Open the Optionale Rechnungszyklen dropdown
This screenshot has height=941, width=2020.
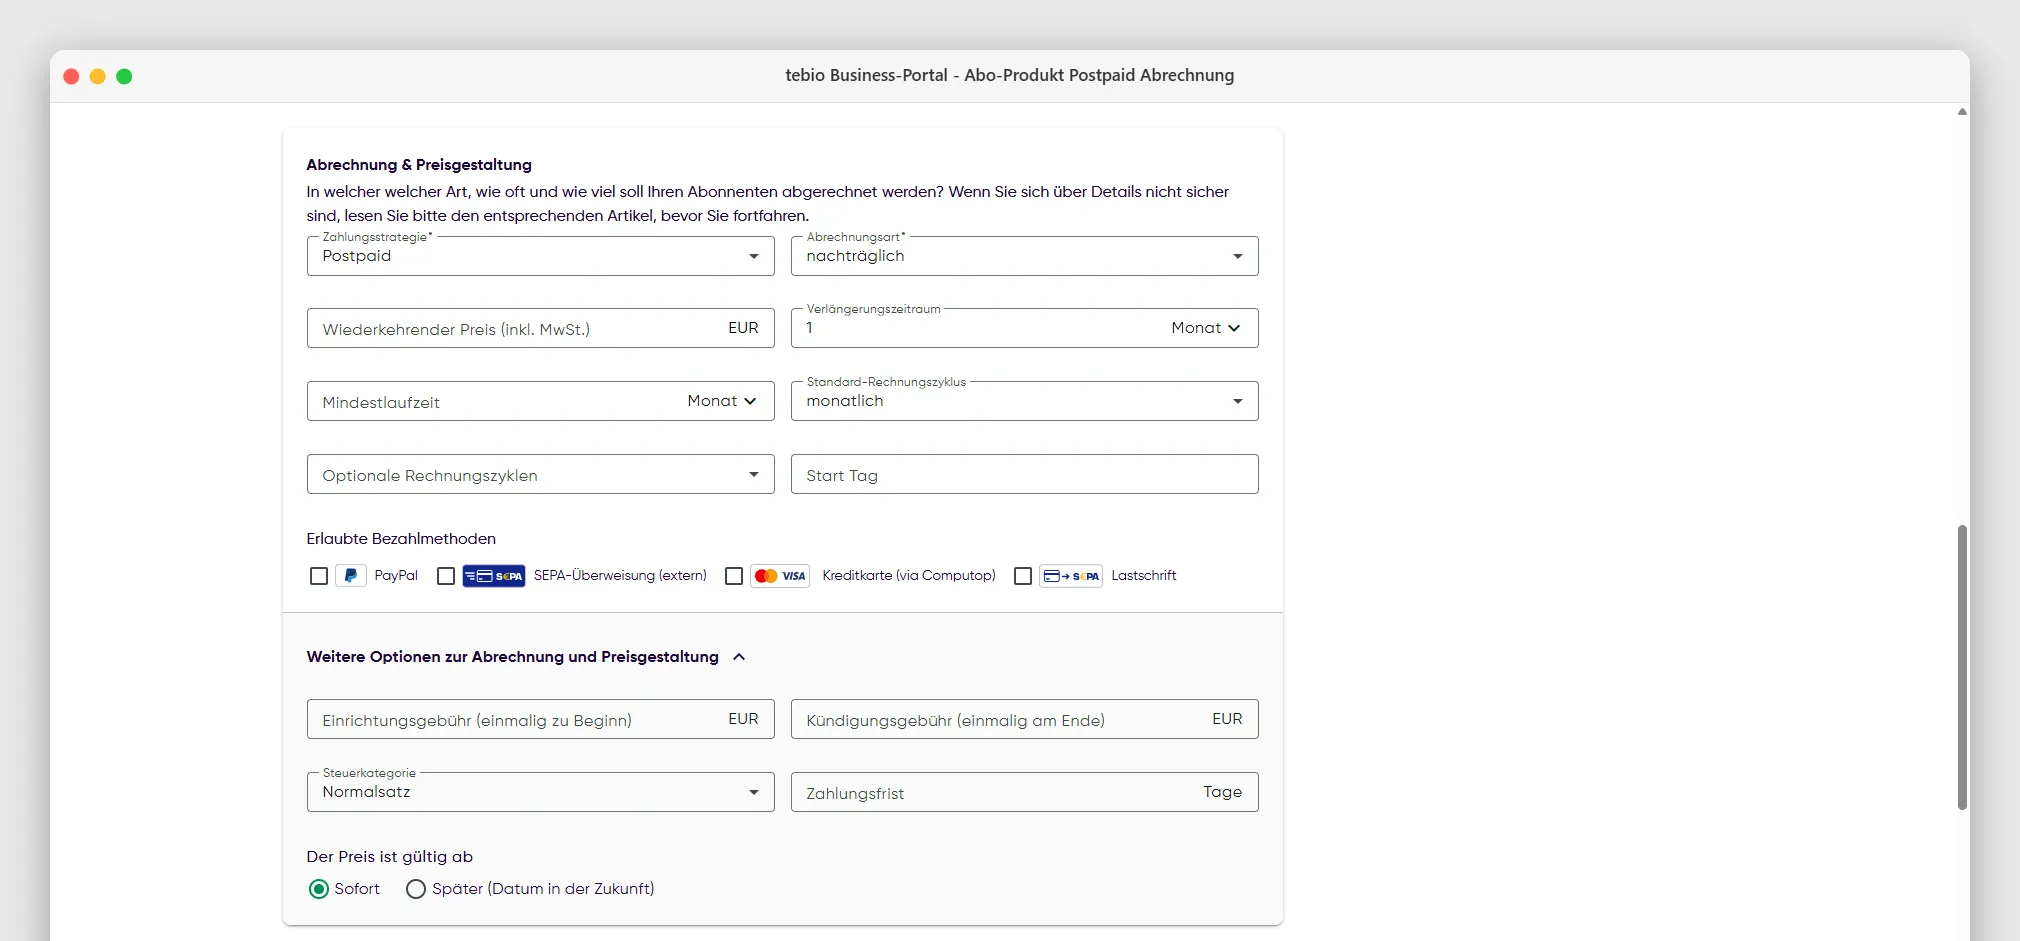pos(541,474)
